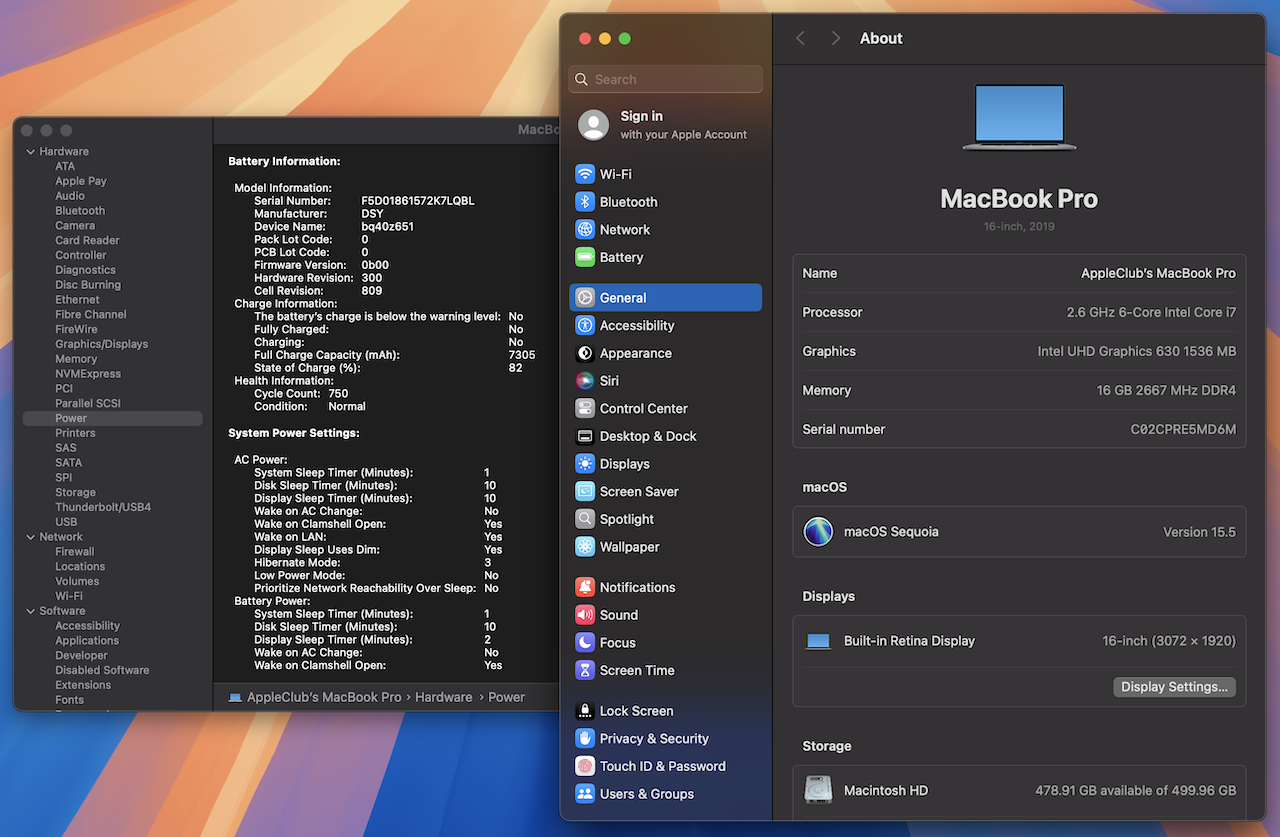
Task: Go forward using the About forward arrow
Action: tap(836, 38)
